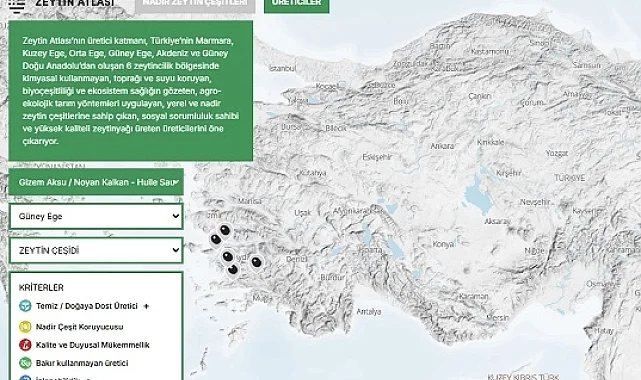Open the hamburger menu icon
Image resolution: width=641 pixels, height=380 pixels.
tap(16, 5)
